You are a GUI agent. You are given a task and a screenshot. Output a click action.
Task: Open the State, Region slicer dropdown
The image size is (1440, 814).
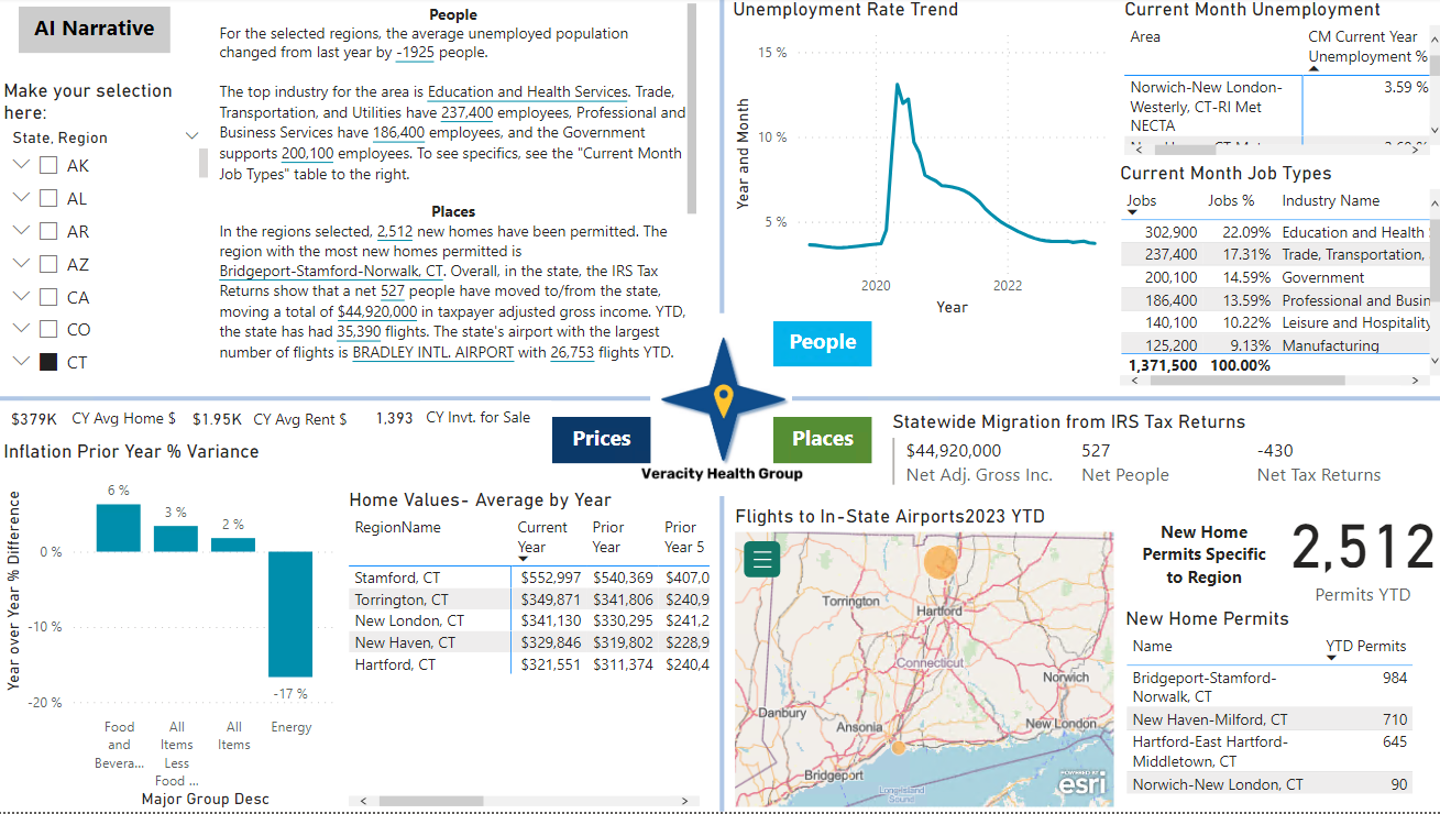click(x=192, y=137)
